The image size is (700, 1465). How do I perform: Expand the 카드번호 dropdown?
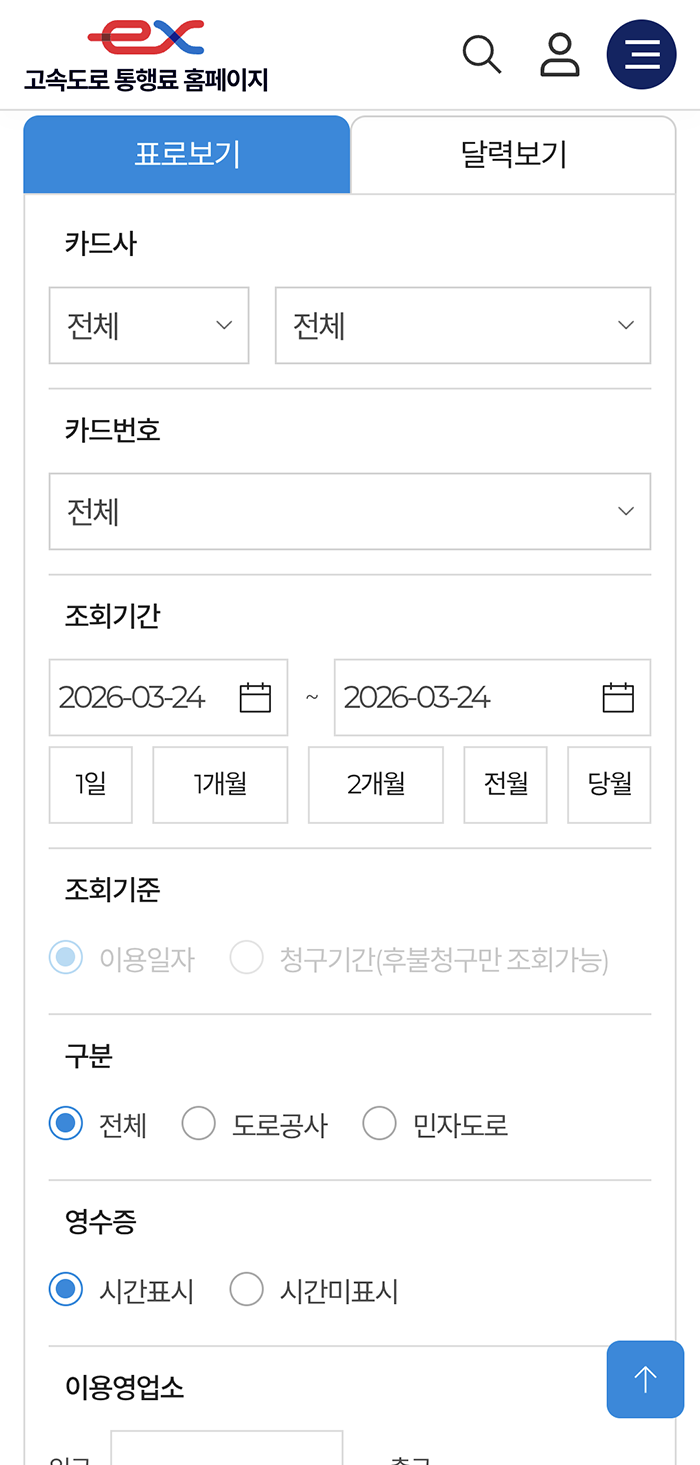350,511
